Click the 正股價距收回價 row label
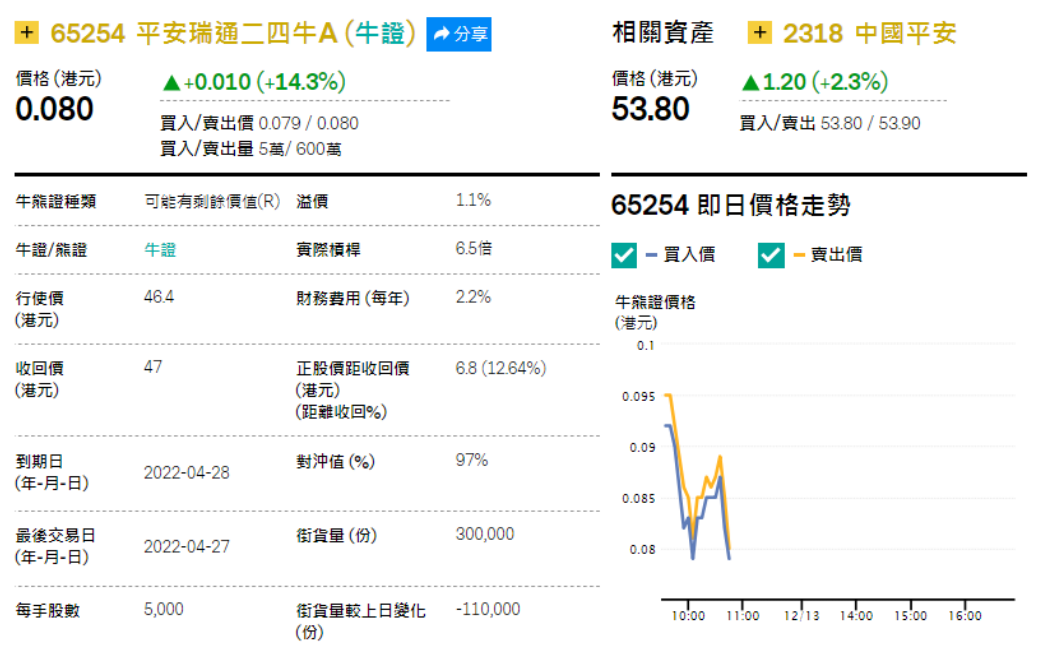Viewport: 1048px width, 650px height. click(353, 390)
